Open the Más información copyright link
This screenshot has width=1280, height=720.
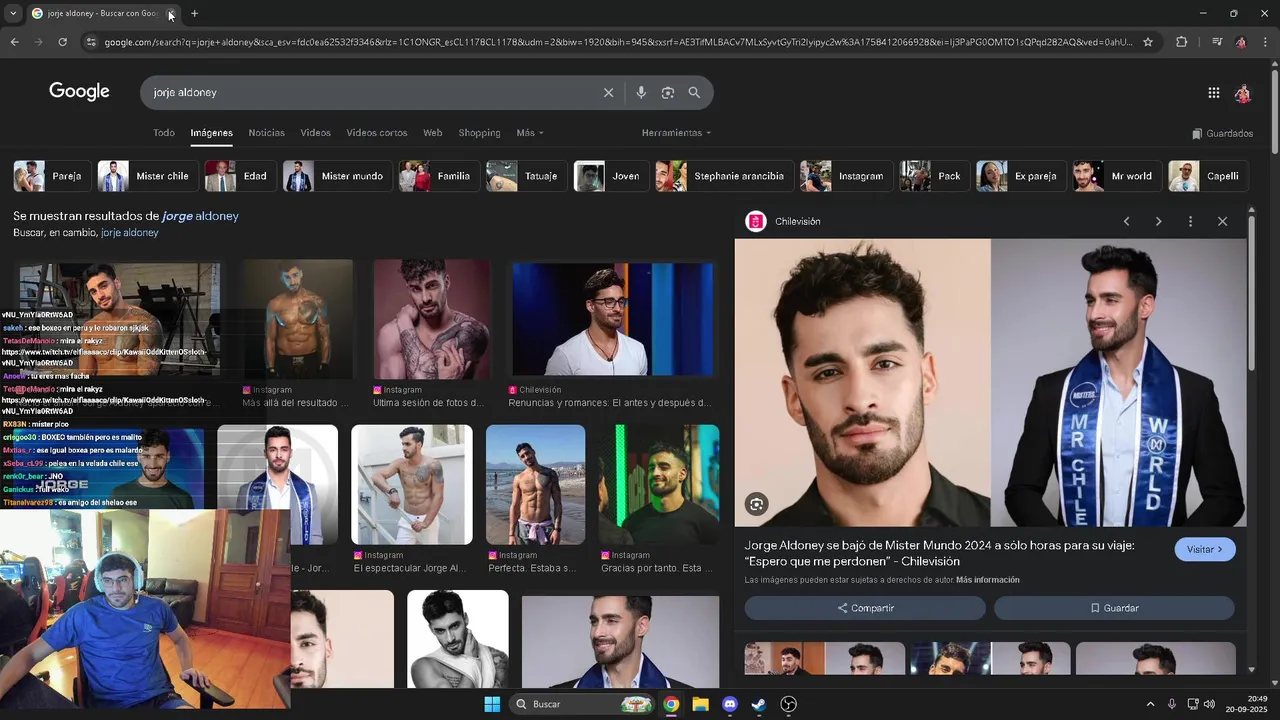[x=988, y=580]
